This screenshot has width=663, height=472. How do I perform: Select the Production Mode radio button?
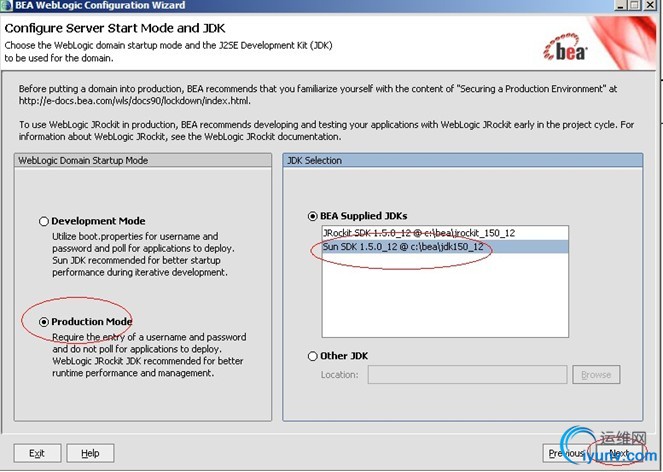tap(44, 322)
